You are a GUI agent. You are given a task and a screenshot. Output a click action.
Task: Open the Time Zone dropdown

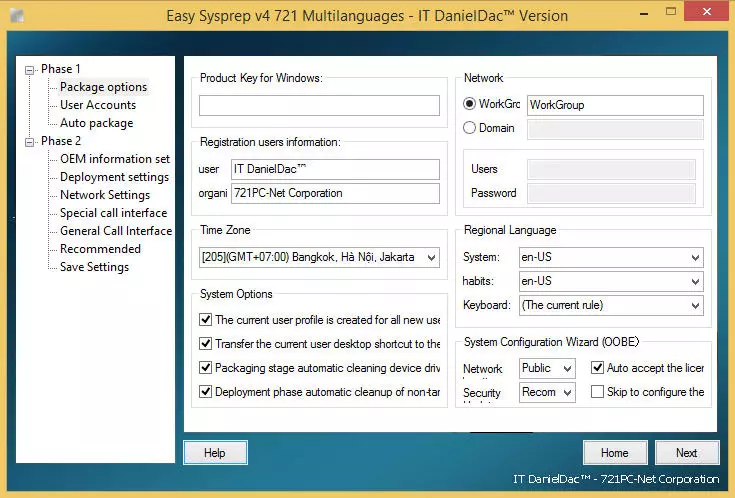[319, 257]
